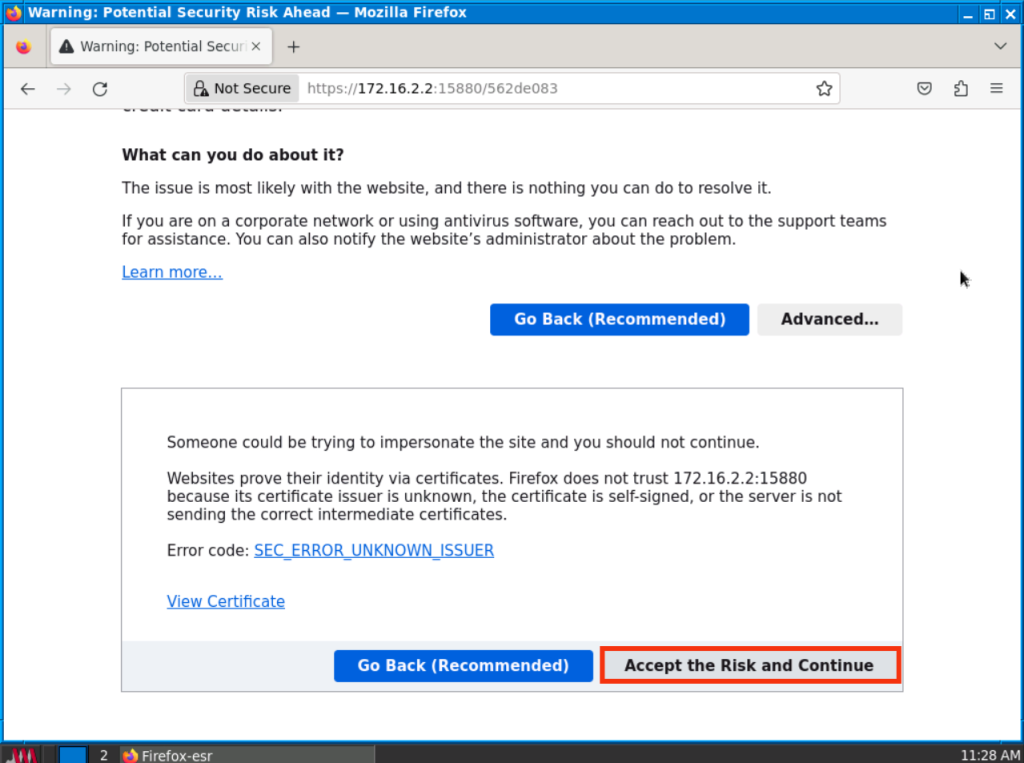The height and width of the screenshot is (763, 1024).
Task: Open the Save to Pocket icon
Action: point(925,88)
